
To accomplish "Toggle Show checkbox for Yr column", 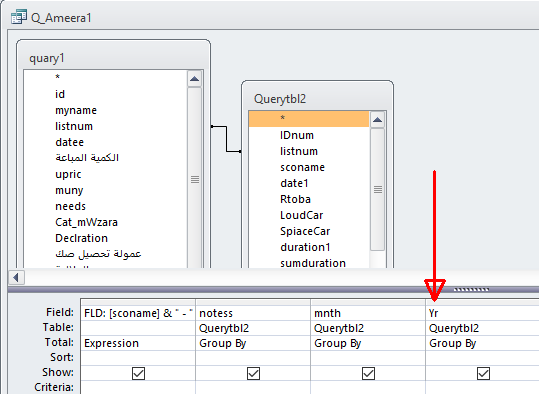I will 483,373.
